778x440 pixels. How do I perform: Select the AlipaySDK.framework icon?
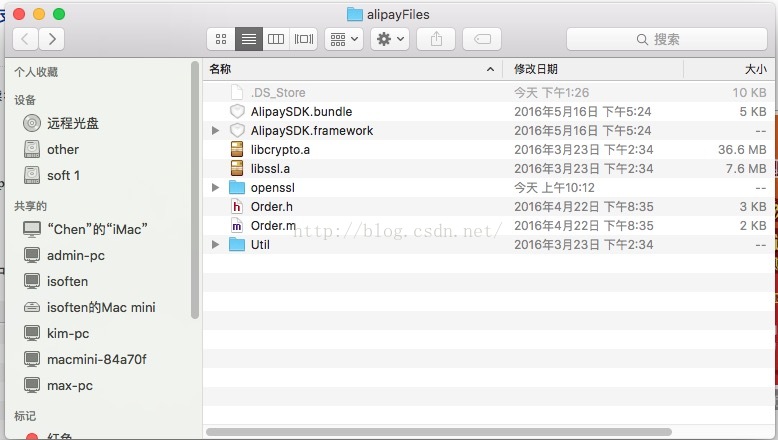click(237, 130)
